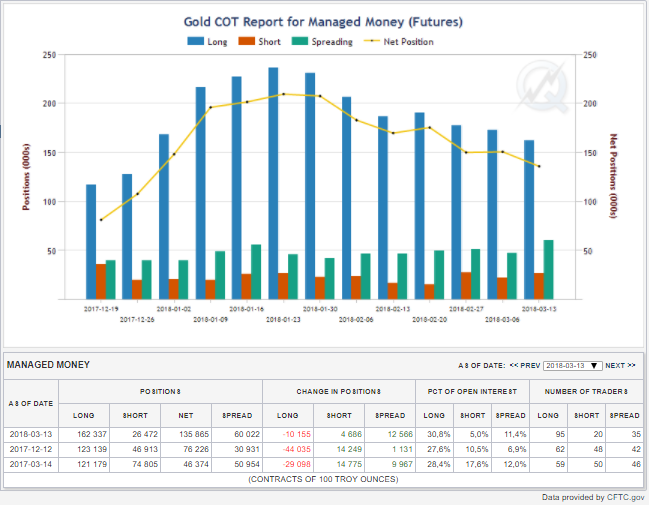Select the 2018-03-13 table row date
Viewport: 650px width, 506px height.
tap(31, 435)
